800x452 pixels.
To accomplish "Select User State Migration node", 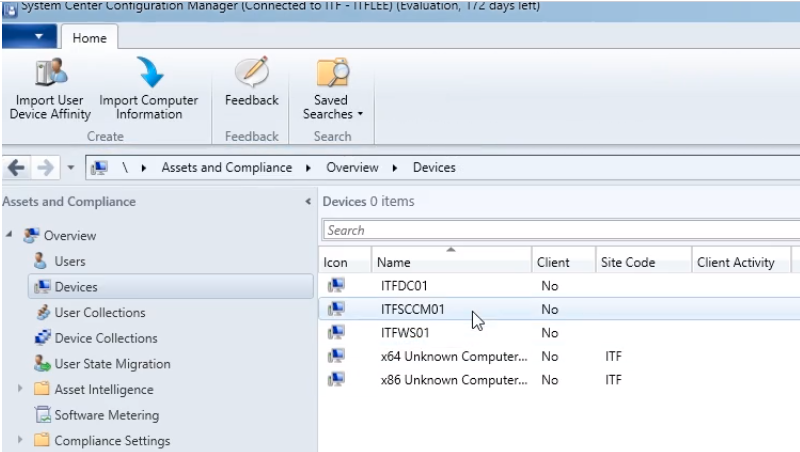I will (112, 364).
